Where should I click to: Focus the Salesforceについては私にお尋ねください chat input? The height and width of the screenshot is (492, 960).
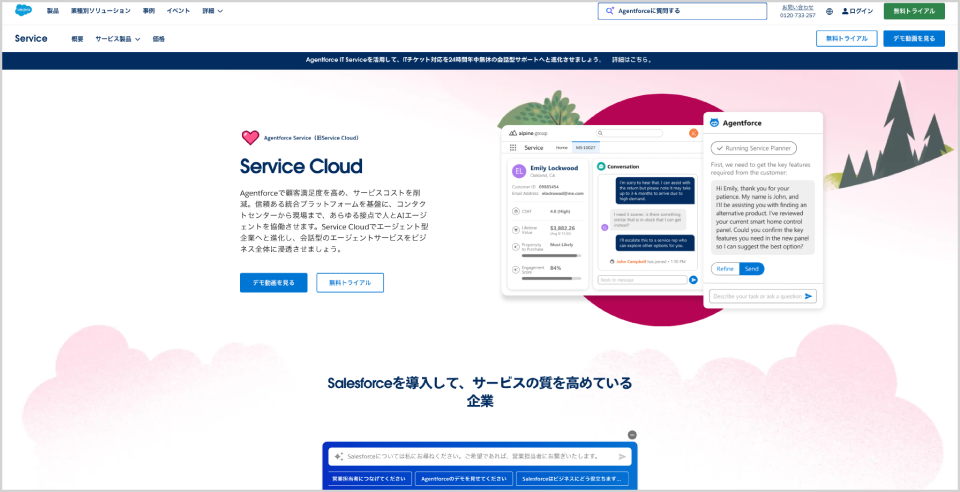point(481,457)
